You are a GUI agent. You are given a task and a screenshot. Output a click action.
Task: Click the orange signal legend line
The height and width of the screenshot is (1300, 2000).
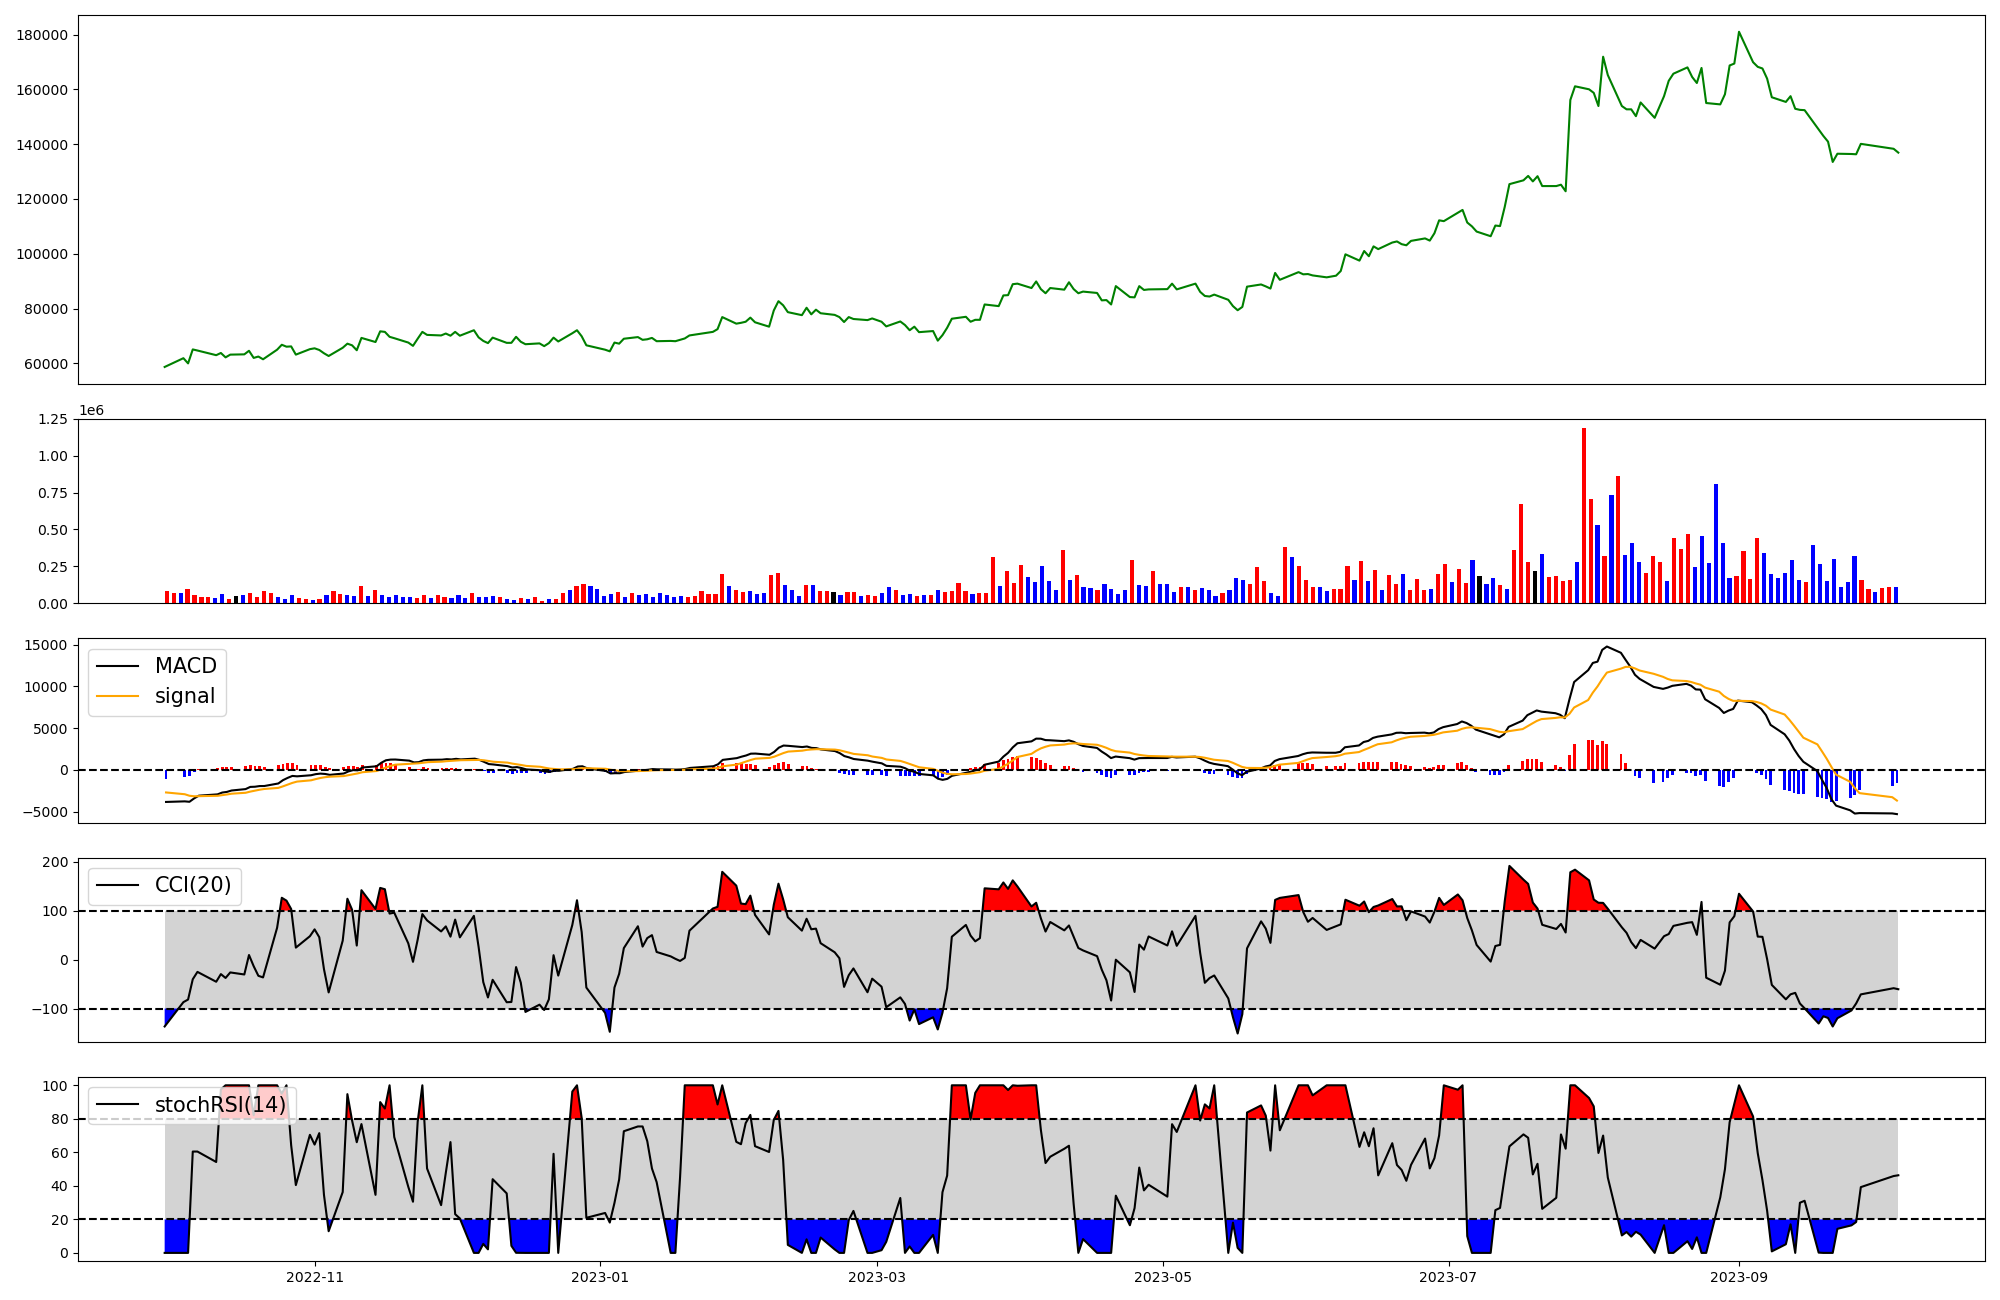coord(118,696)
